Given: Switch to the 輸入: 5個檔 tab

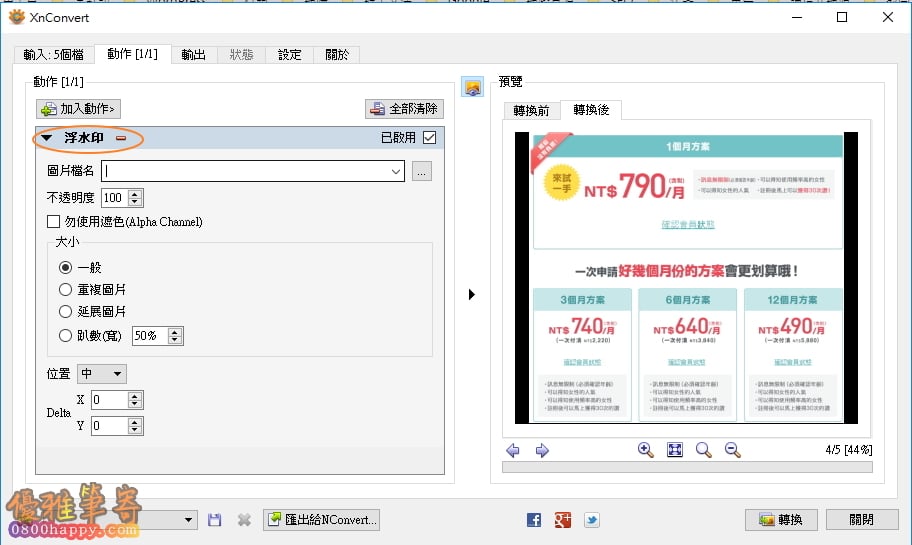Looking at the screenshot, I should click(x=54, y=55).
